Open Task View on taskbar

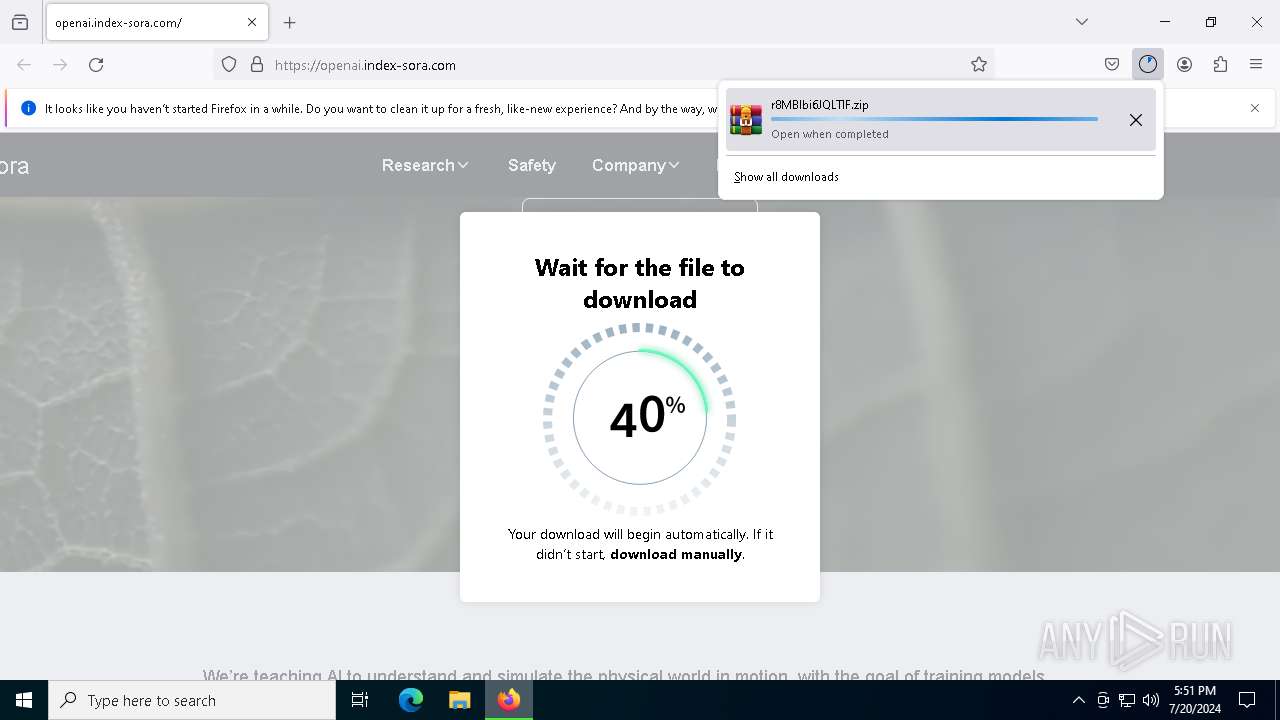point(361,700)
